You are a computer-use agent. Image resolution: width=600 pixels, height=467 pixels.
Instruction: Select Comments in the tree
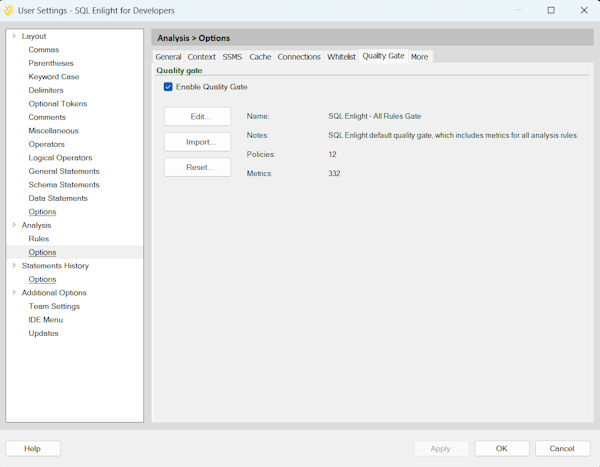(x=47, y=117)
